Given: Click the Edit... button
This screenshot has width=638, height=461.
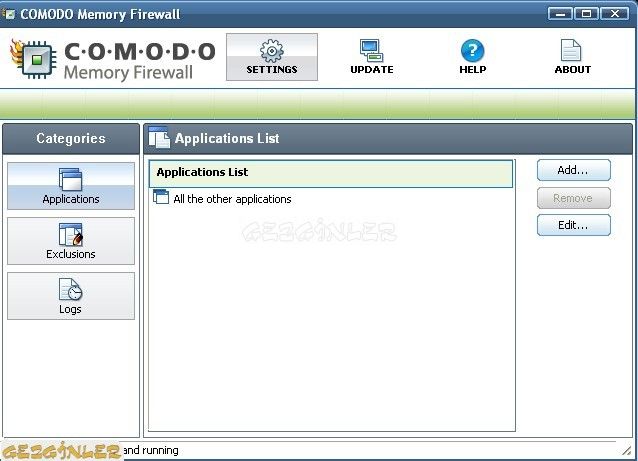Looking at the screenshot, I should coord(573,225).
